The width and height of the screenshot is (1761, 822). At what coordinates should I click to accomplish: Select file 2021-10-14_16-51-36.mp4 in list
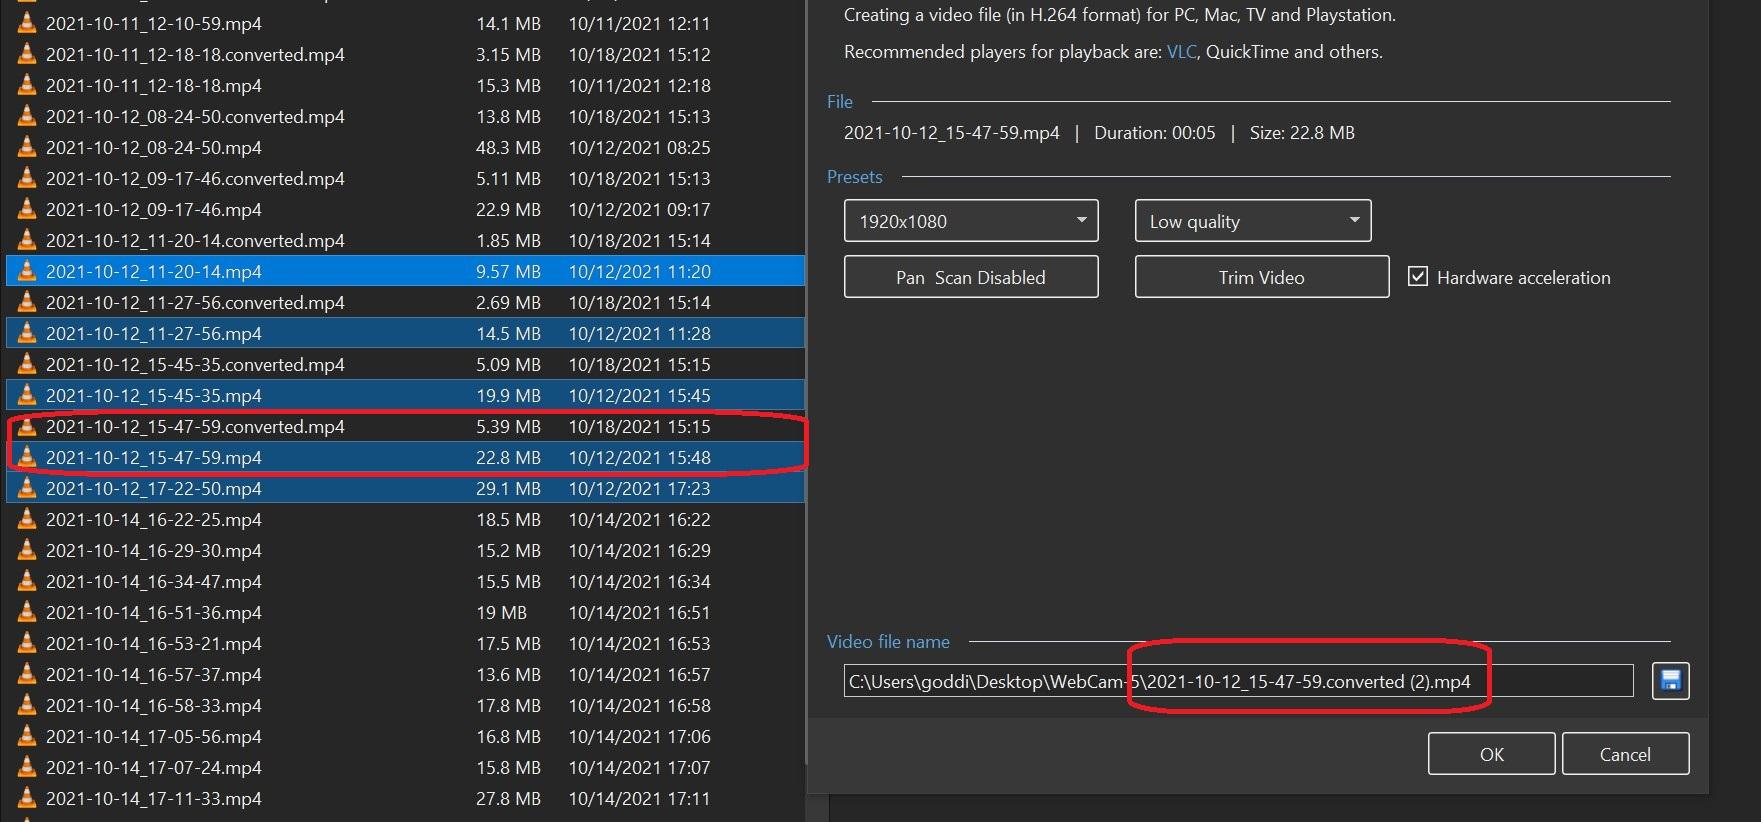pos(154,612)
